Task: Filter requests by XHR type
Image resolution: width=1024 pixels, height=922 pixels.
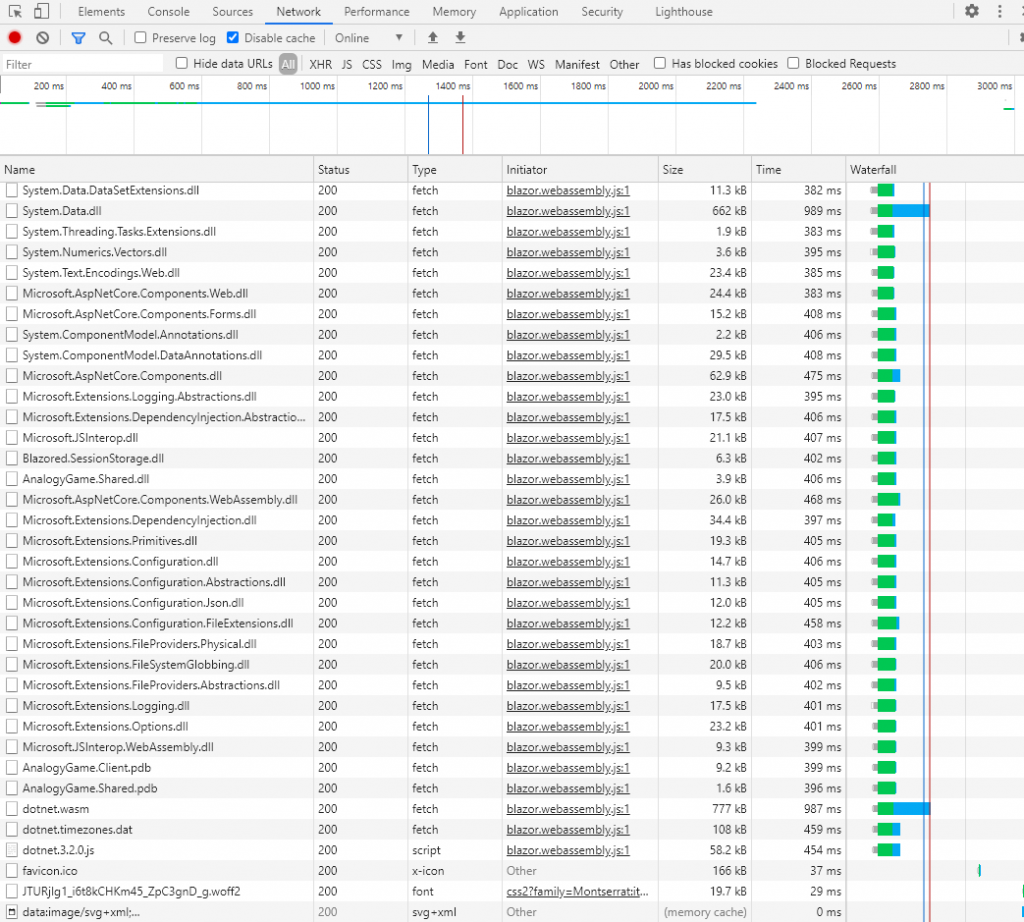Action: pos(320,64)
